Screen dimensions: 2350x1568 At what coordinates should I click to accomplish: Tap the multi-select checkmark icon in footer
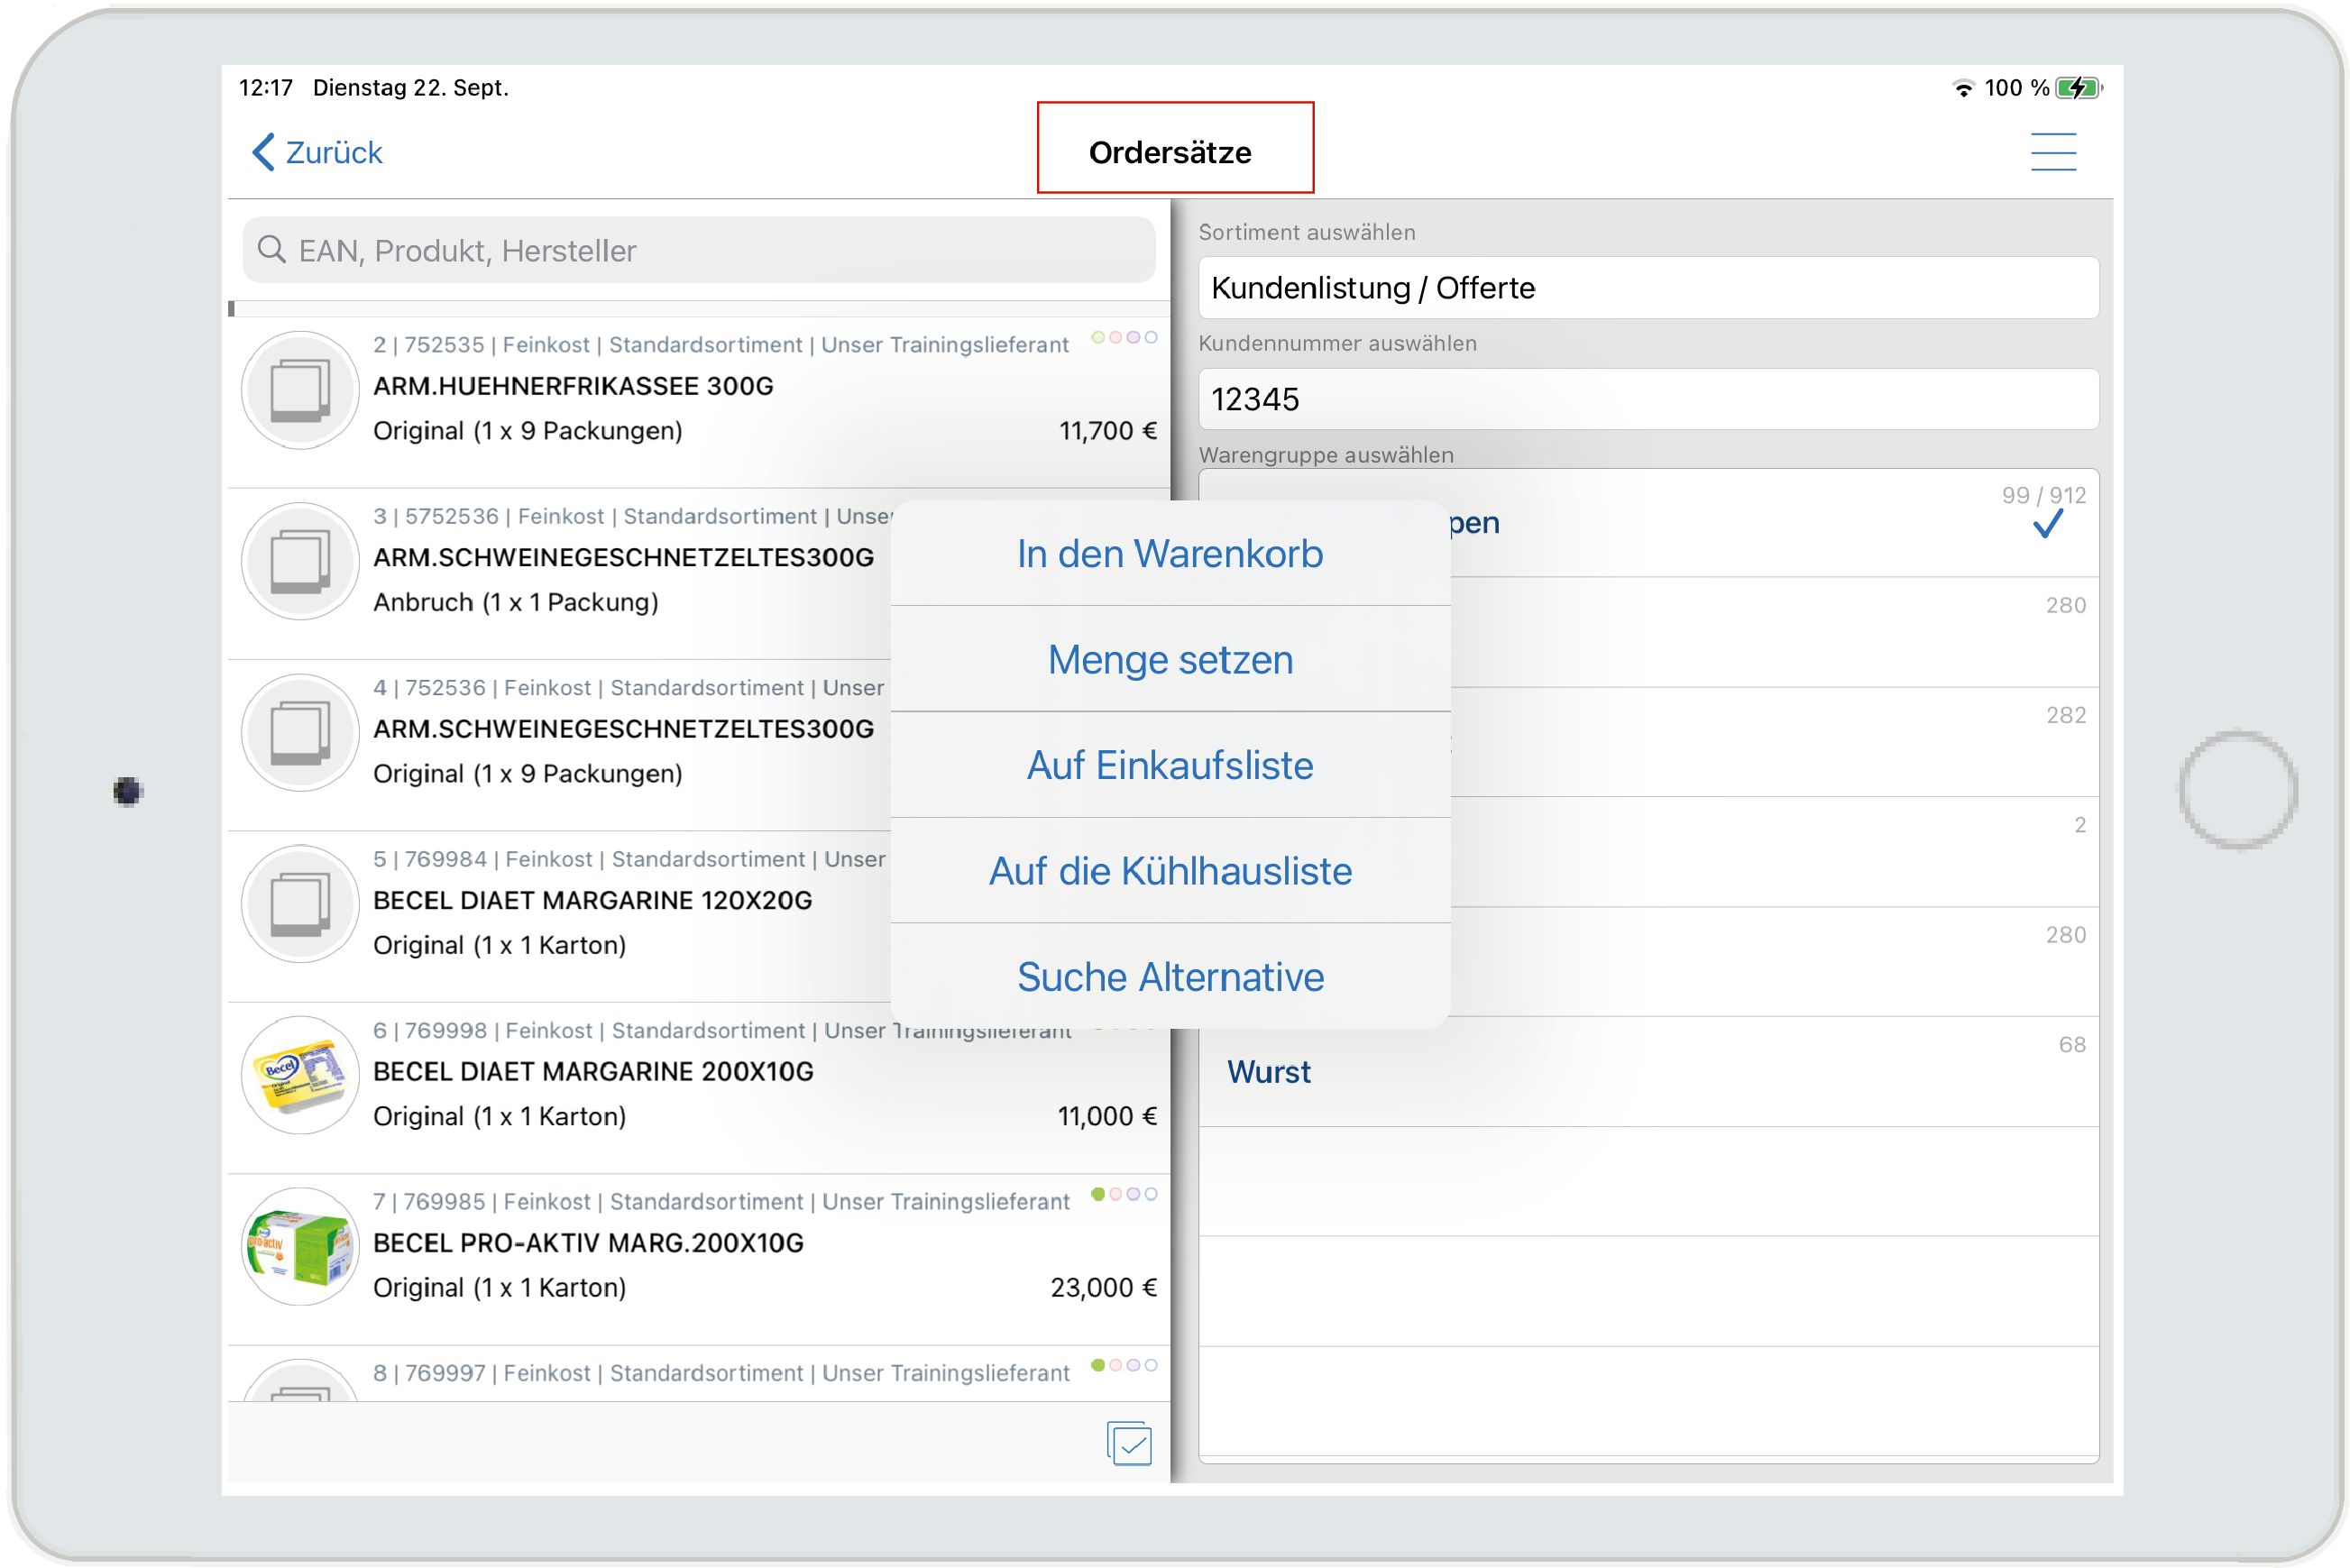1129,1443
